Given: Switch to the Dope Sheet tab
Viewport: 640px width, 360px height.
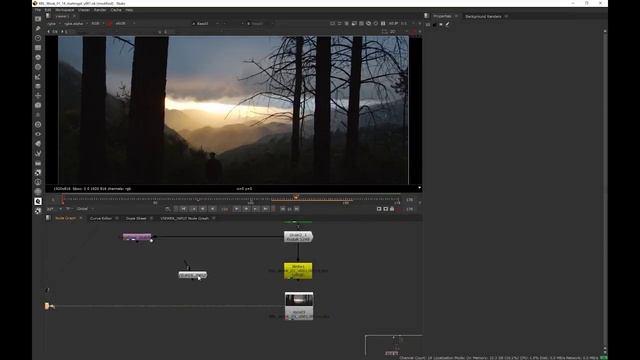Looking at the screenshot, I should (x=136, y=218).
